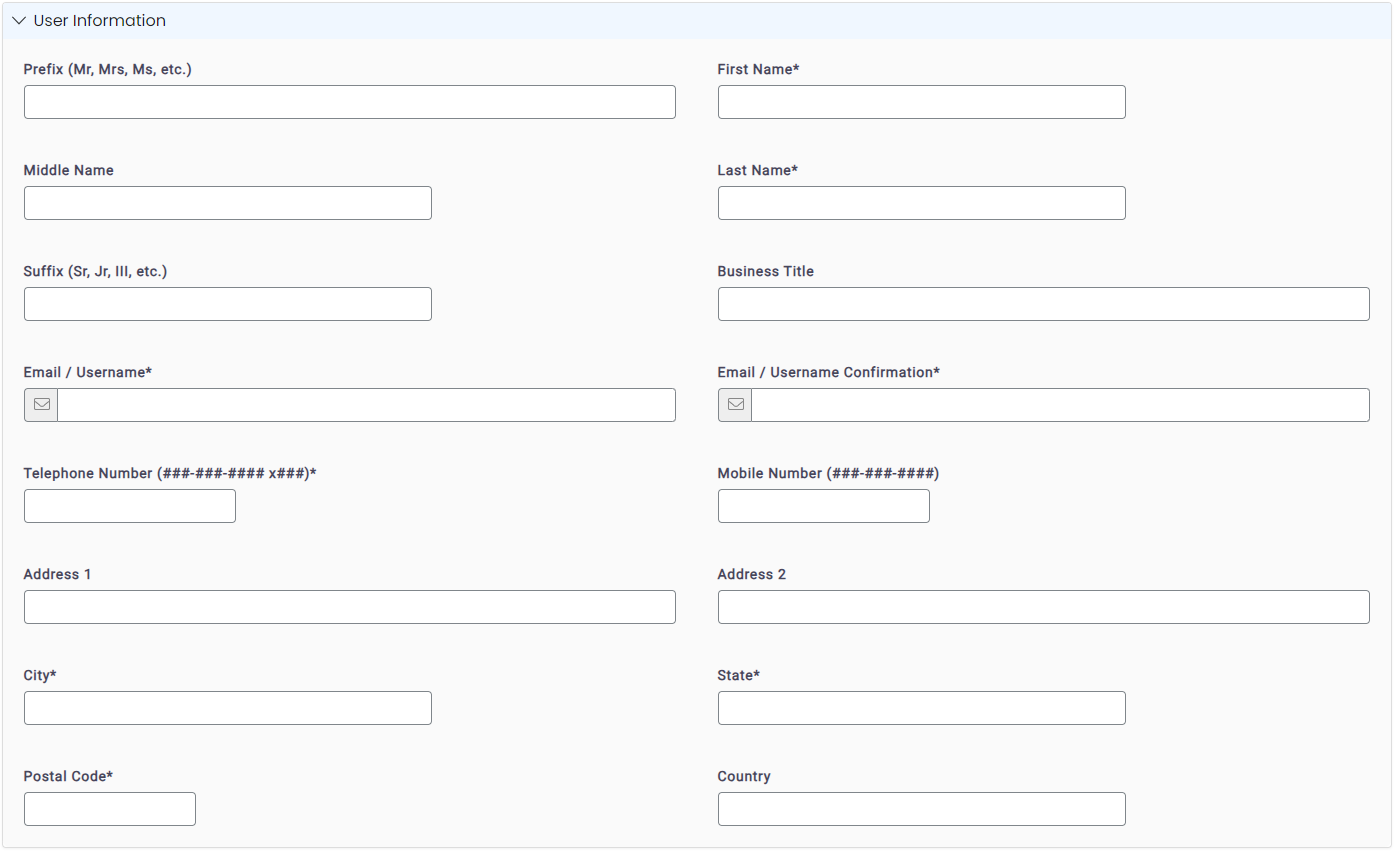Click the City input box
The image size is (1397, 851).
coord(227,707)
